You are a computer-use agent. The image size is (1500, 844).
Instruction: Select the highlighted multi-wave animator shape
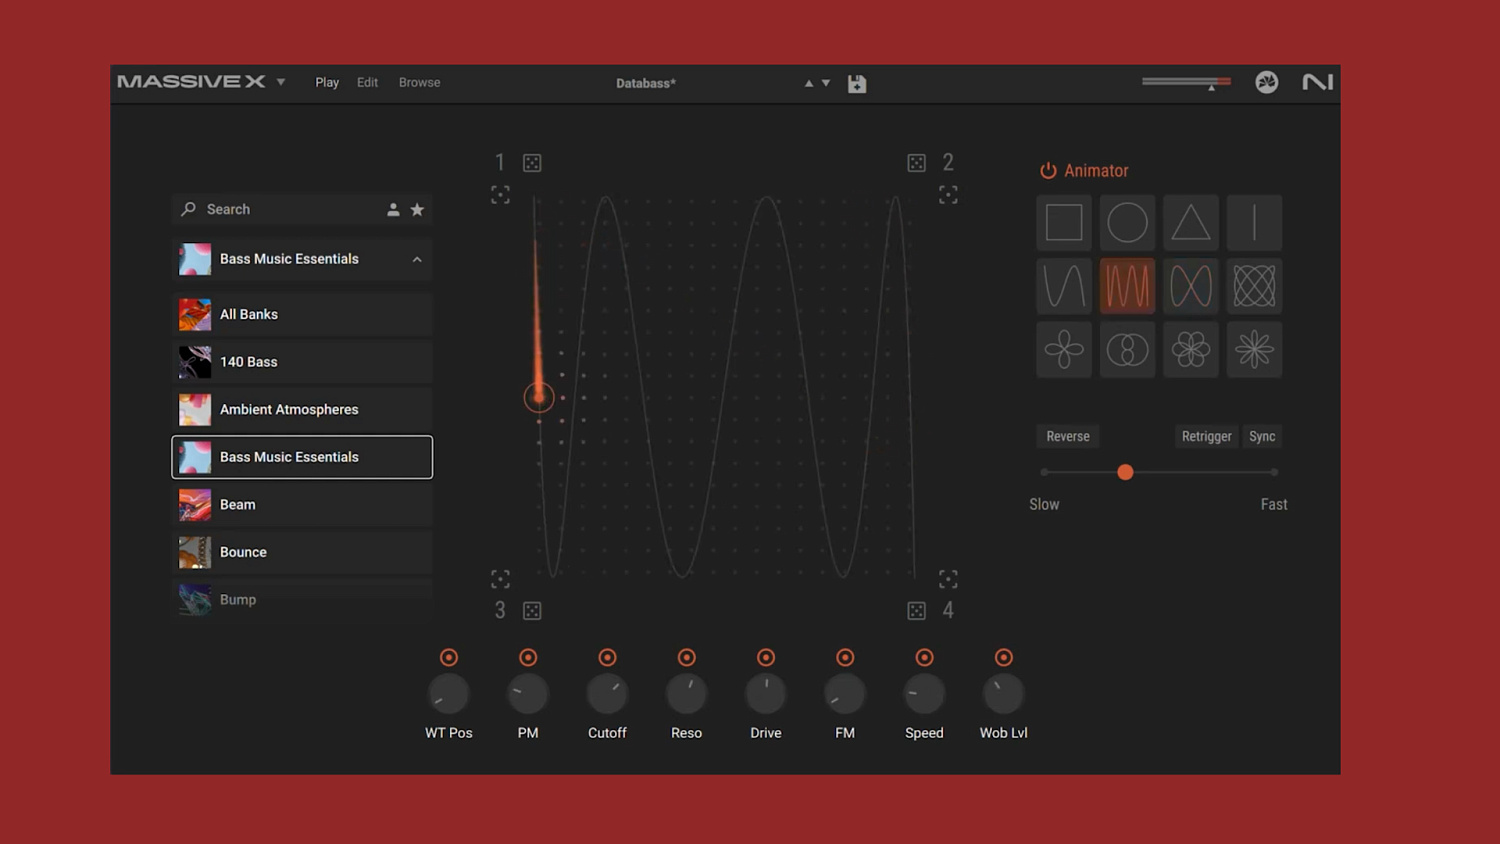coord(1127,286)
